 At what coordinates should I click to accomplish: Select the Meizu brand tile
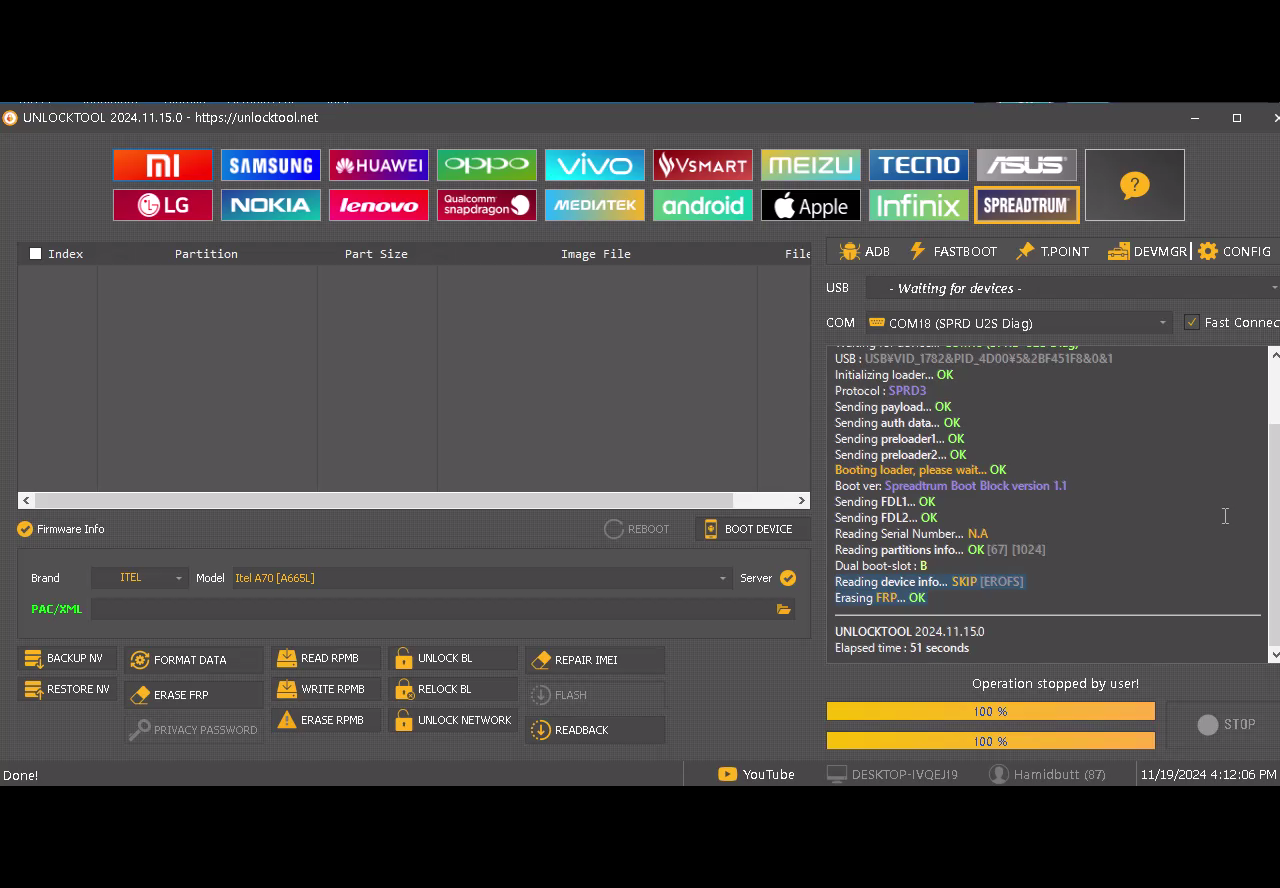pyautogui.click(x=810, y=165)
